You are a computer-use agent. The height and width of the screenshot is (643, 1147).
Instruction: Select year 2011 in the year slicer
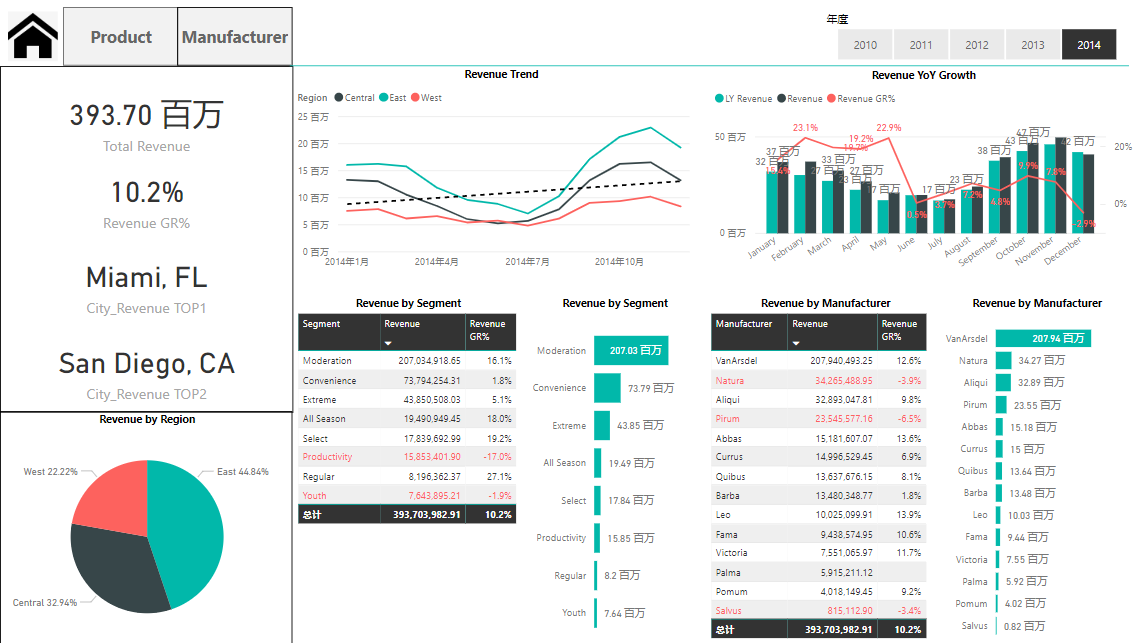point(921,45)
